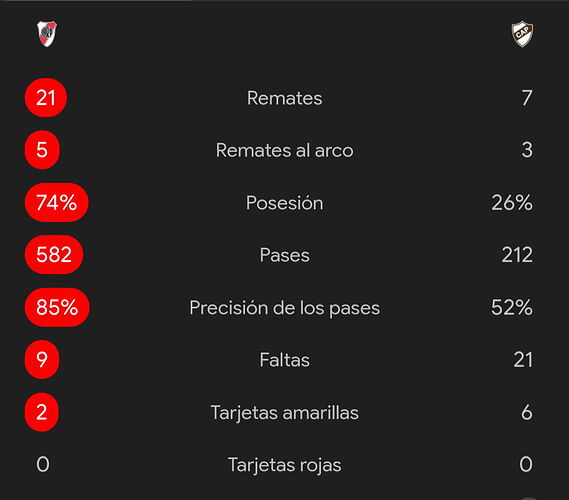
Task: Click Precisión de los pases label
Action: click(x=284, y=308)
